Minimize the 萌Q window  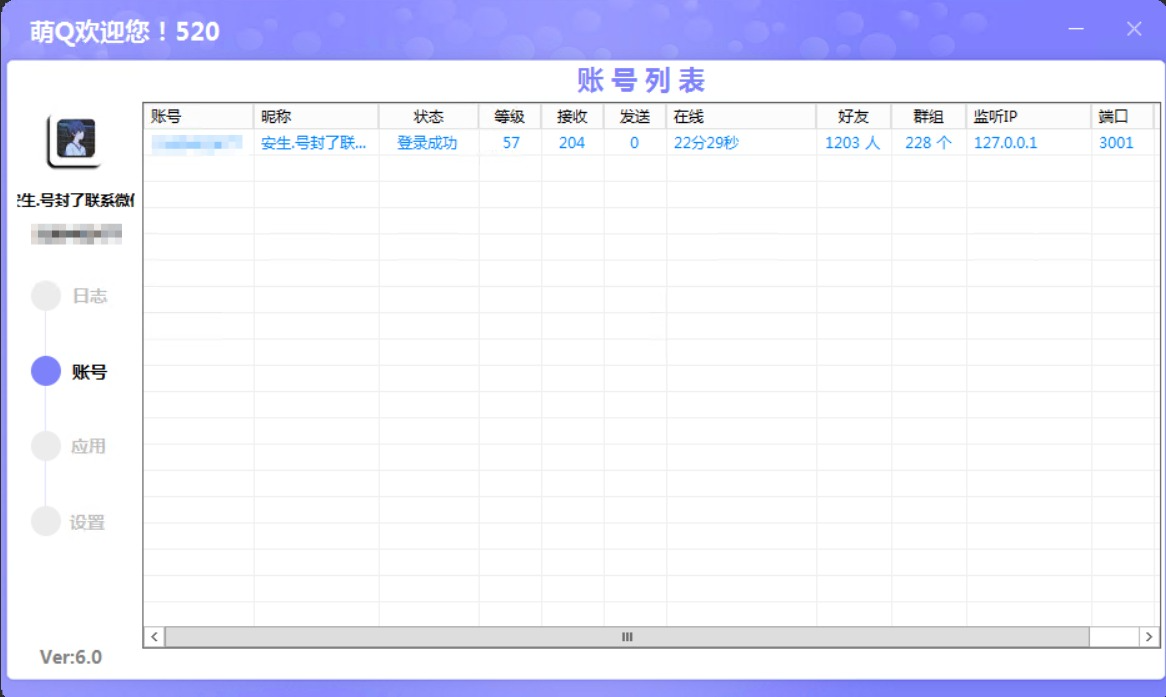1077,30
